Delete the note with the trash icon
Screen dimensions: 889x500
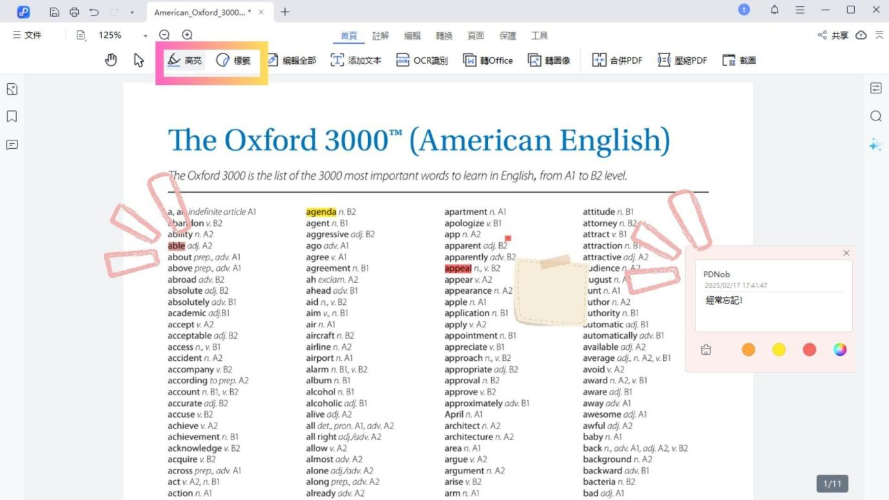click(706, 350)
